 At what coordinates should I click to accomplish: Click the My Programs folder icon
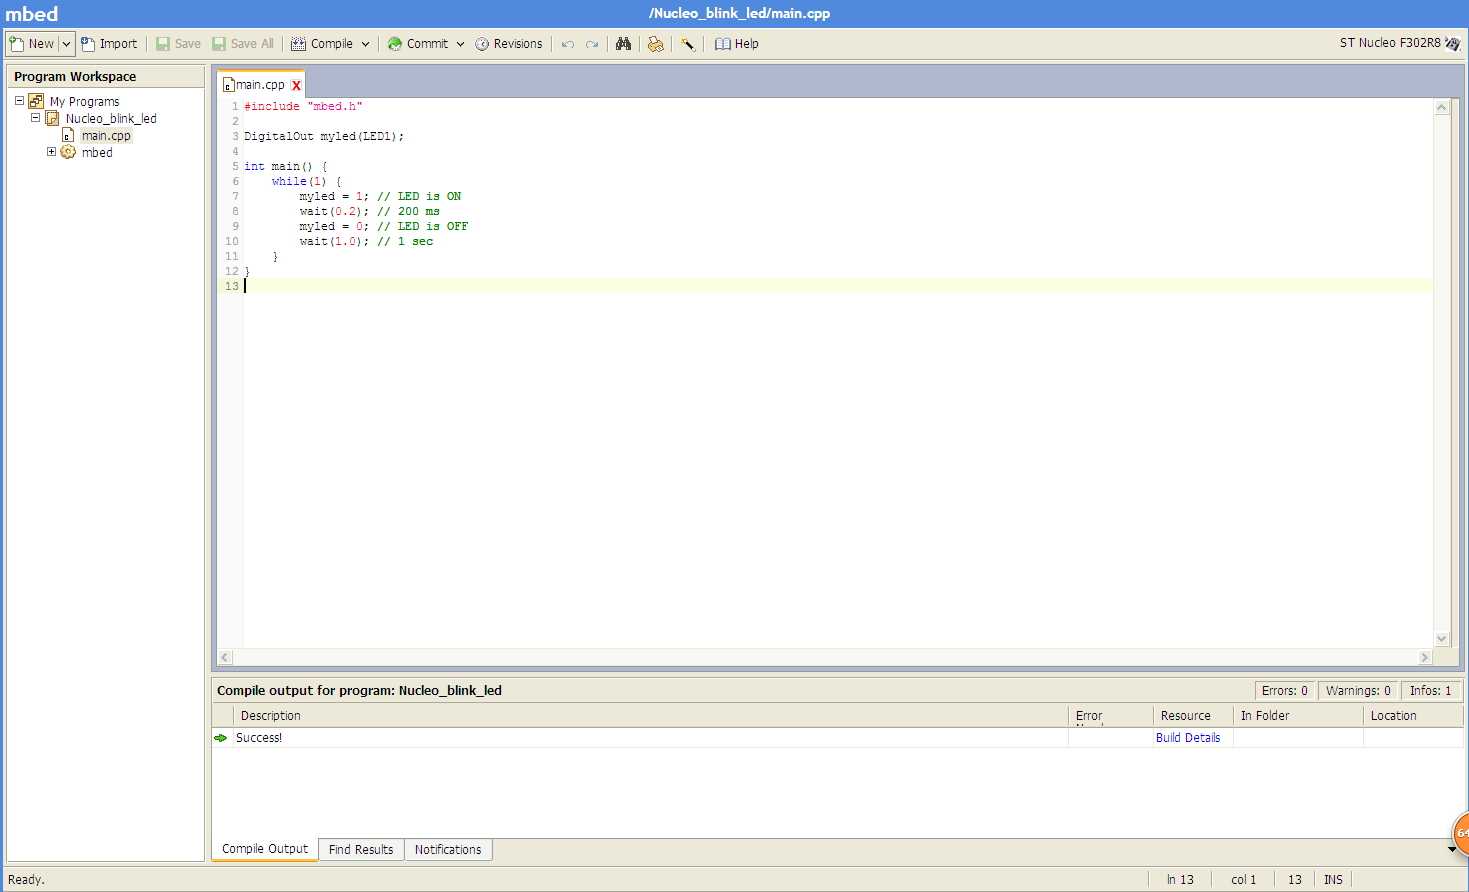(36, 101)
